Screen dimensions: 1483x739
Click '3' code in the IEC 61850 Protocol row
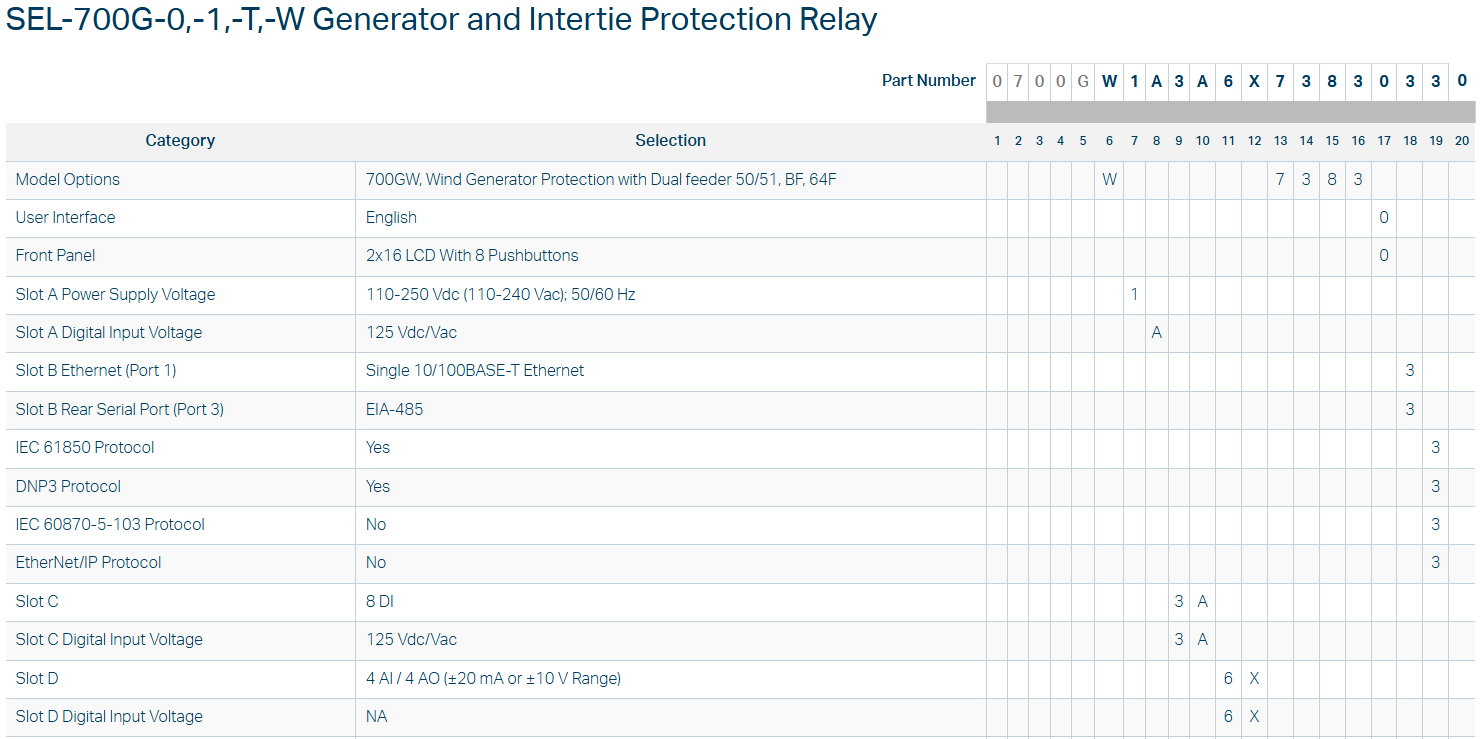pos(1436,448)
